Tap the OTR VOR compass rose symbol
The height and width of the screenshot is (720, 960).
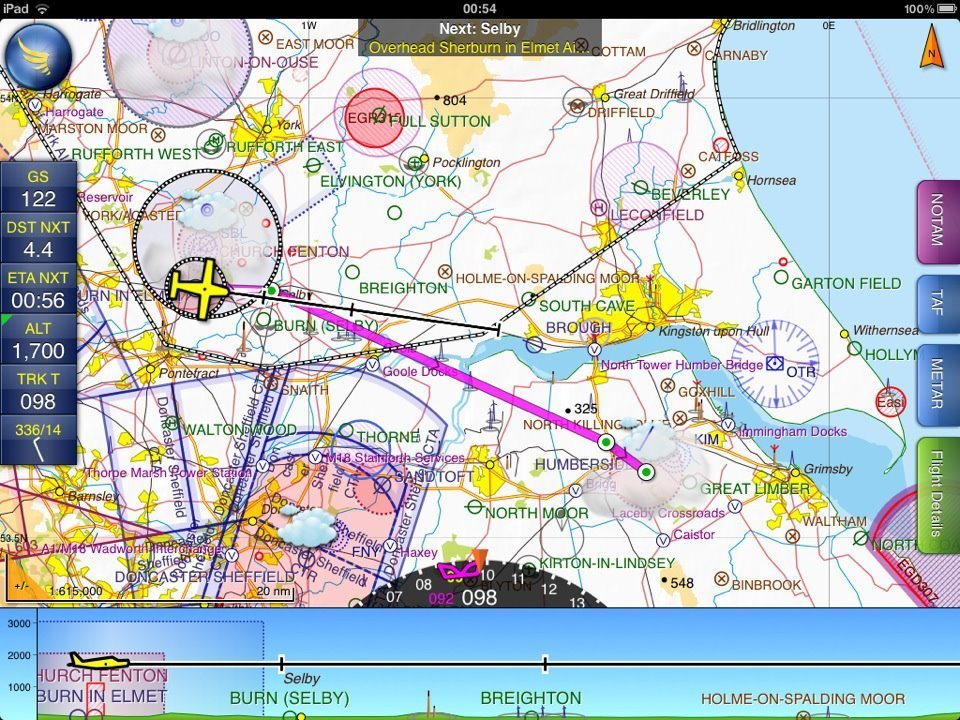(x=775, y=362)
